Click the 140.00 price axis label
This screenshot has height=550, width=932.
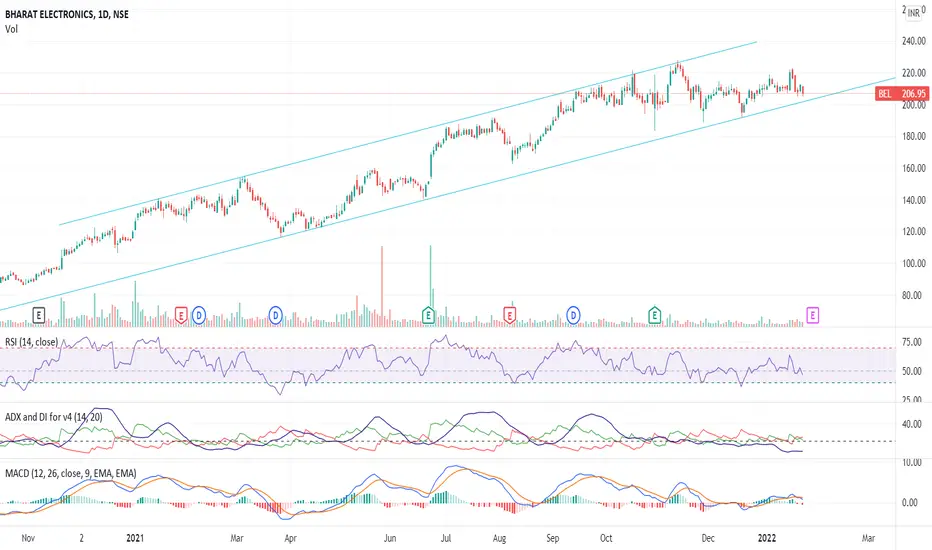point(914,200)
